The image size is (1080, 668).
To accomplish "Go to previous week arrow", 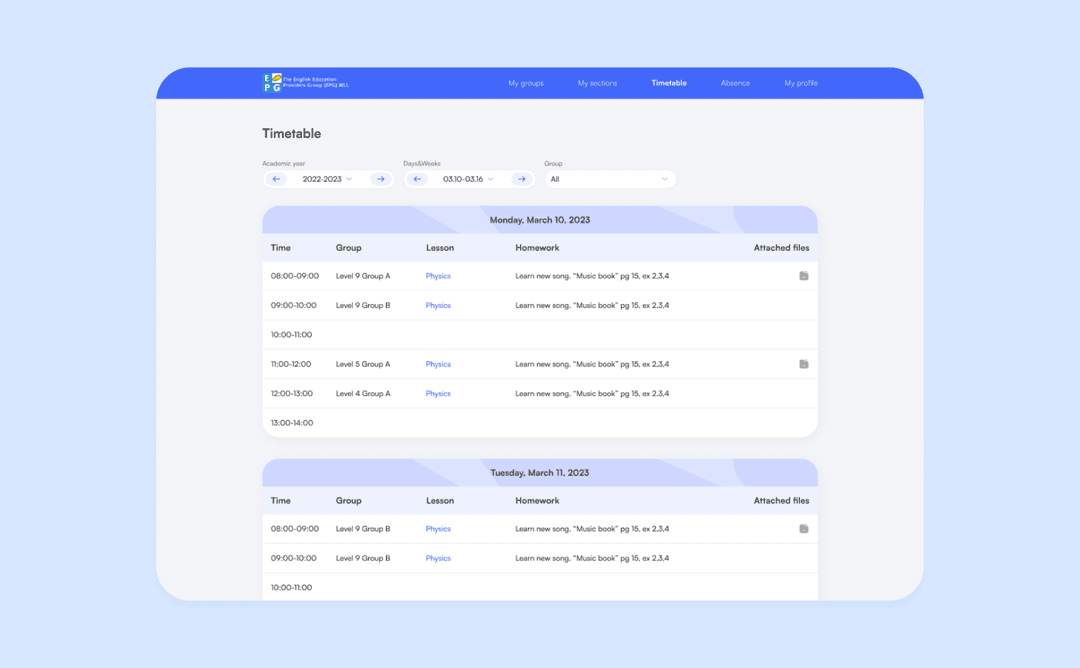I will pyautogui.click(x=417, y=179).
